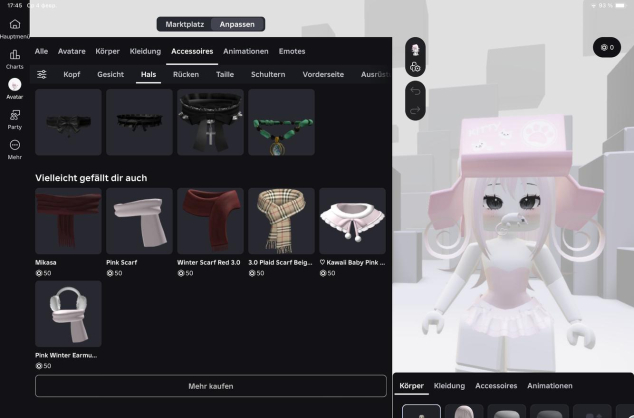The width and height of the screenshot is (634, 418).
Task: Open the filter sliders icon
Action: point(42,74)
